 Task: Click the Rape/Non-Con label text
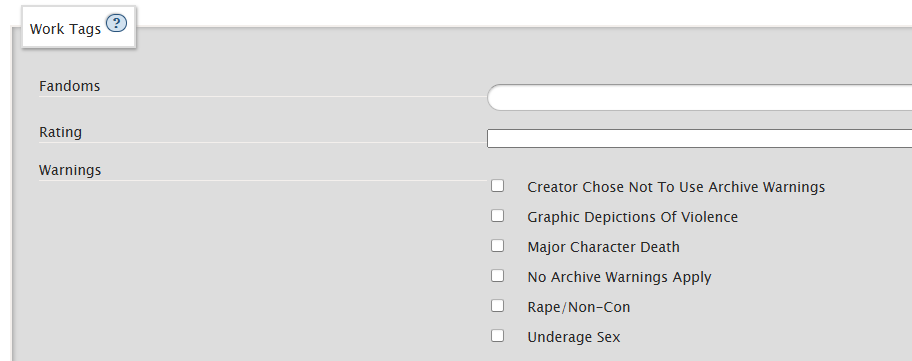point(579,307)
